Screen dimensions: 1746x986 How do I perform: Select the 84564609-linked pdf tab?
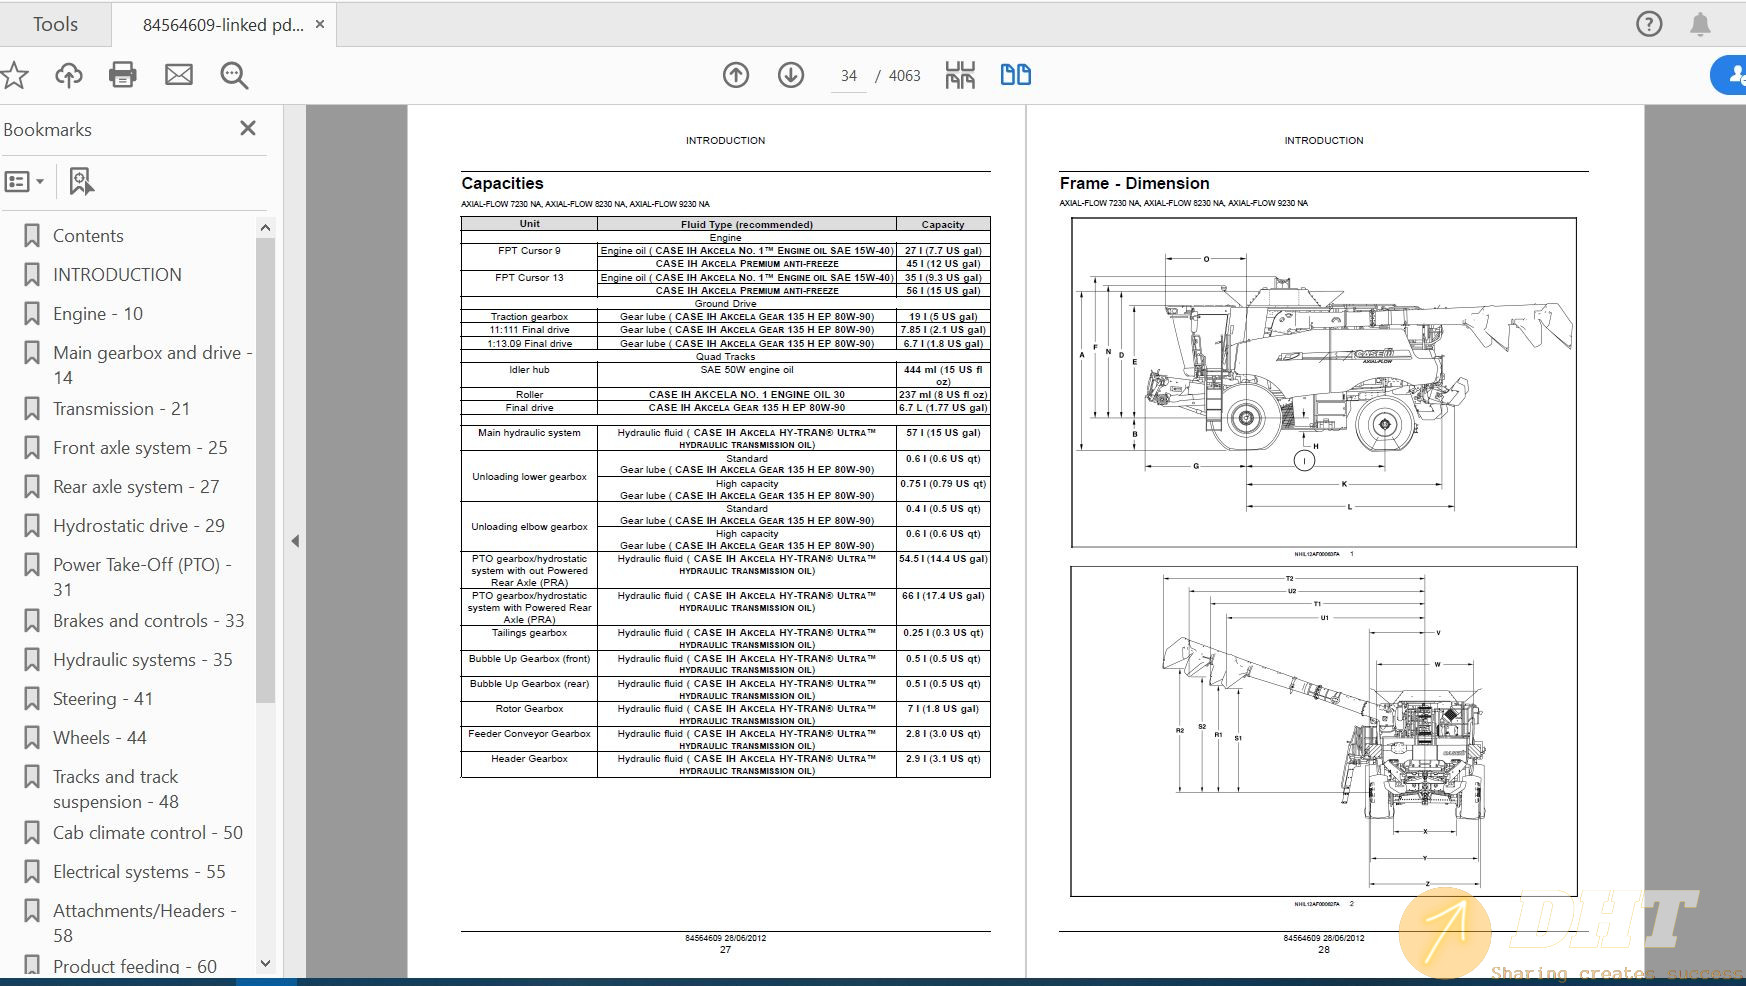[223, 25]
